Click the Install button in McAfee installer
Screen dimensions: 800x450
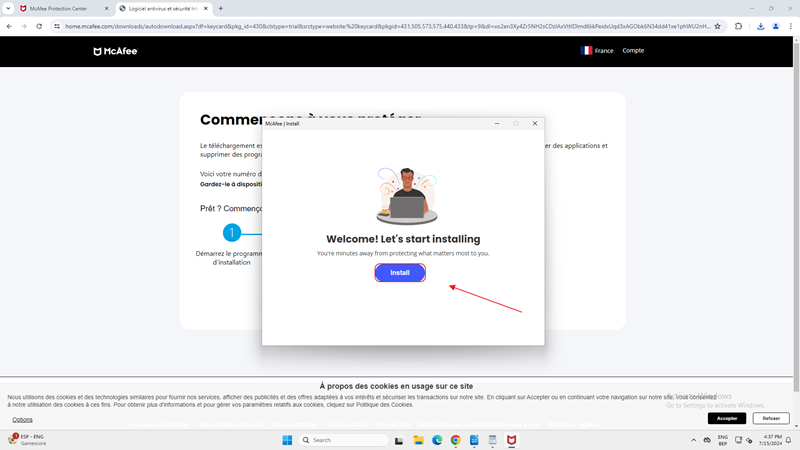click(400, 272)
